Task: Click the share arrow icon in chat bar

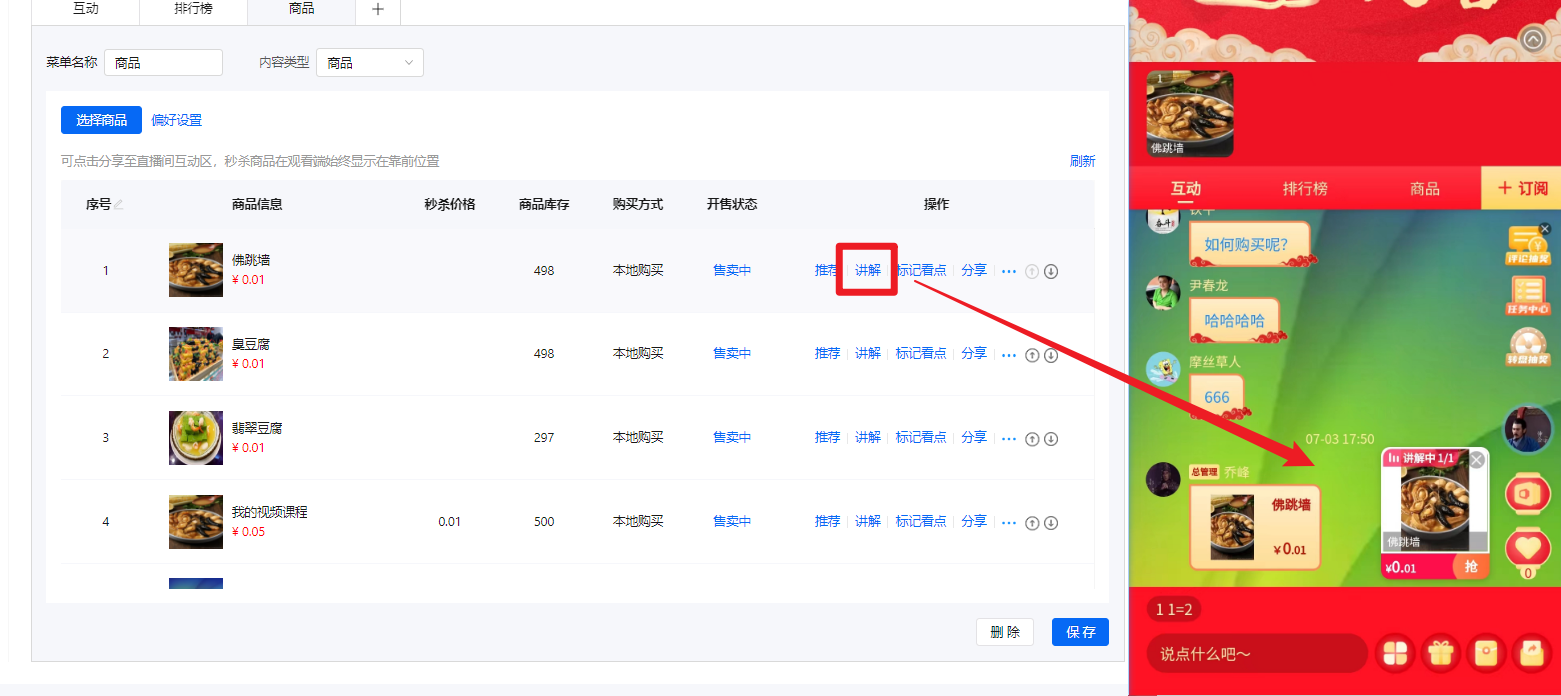Action: tap(1531, 653)
